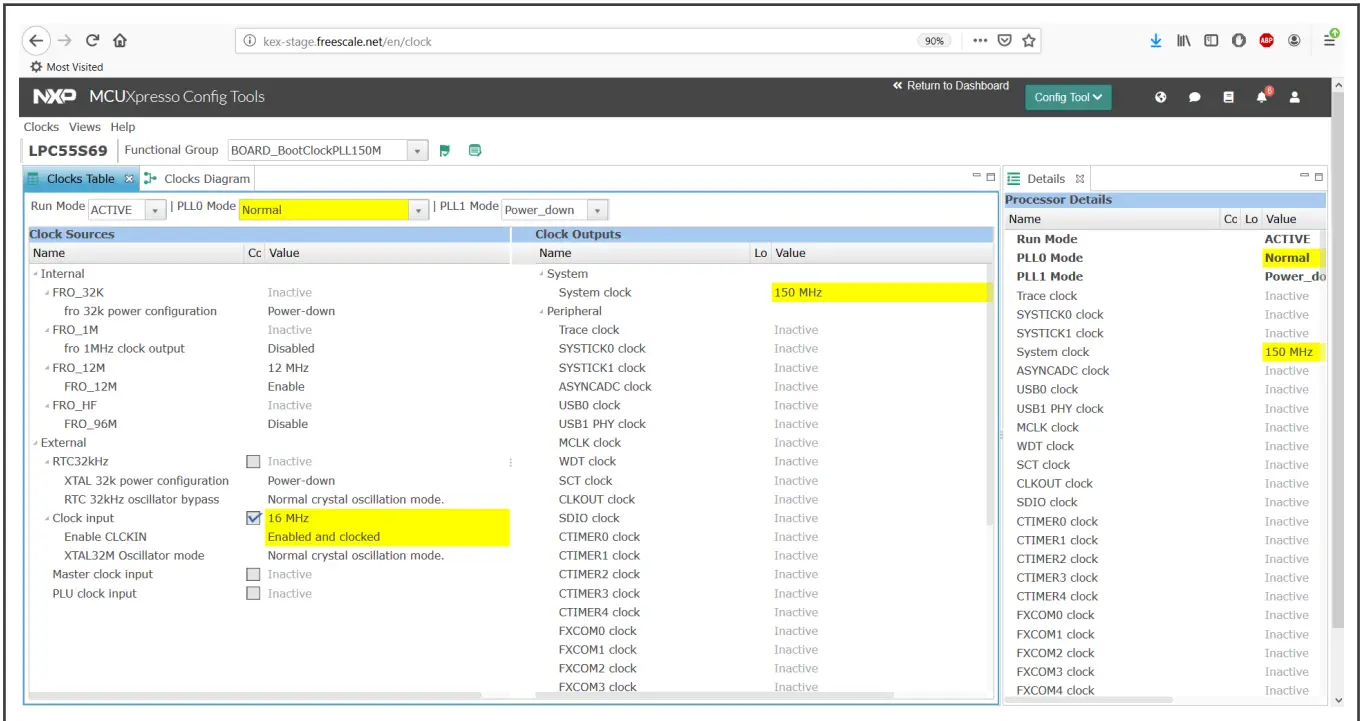Open the Config Tool green button
Screen dimensions: 1369x721
click(x=1068, y=98)
